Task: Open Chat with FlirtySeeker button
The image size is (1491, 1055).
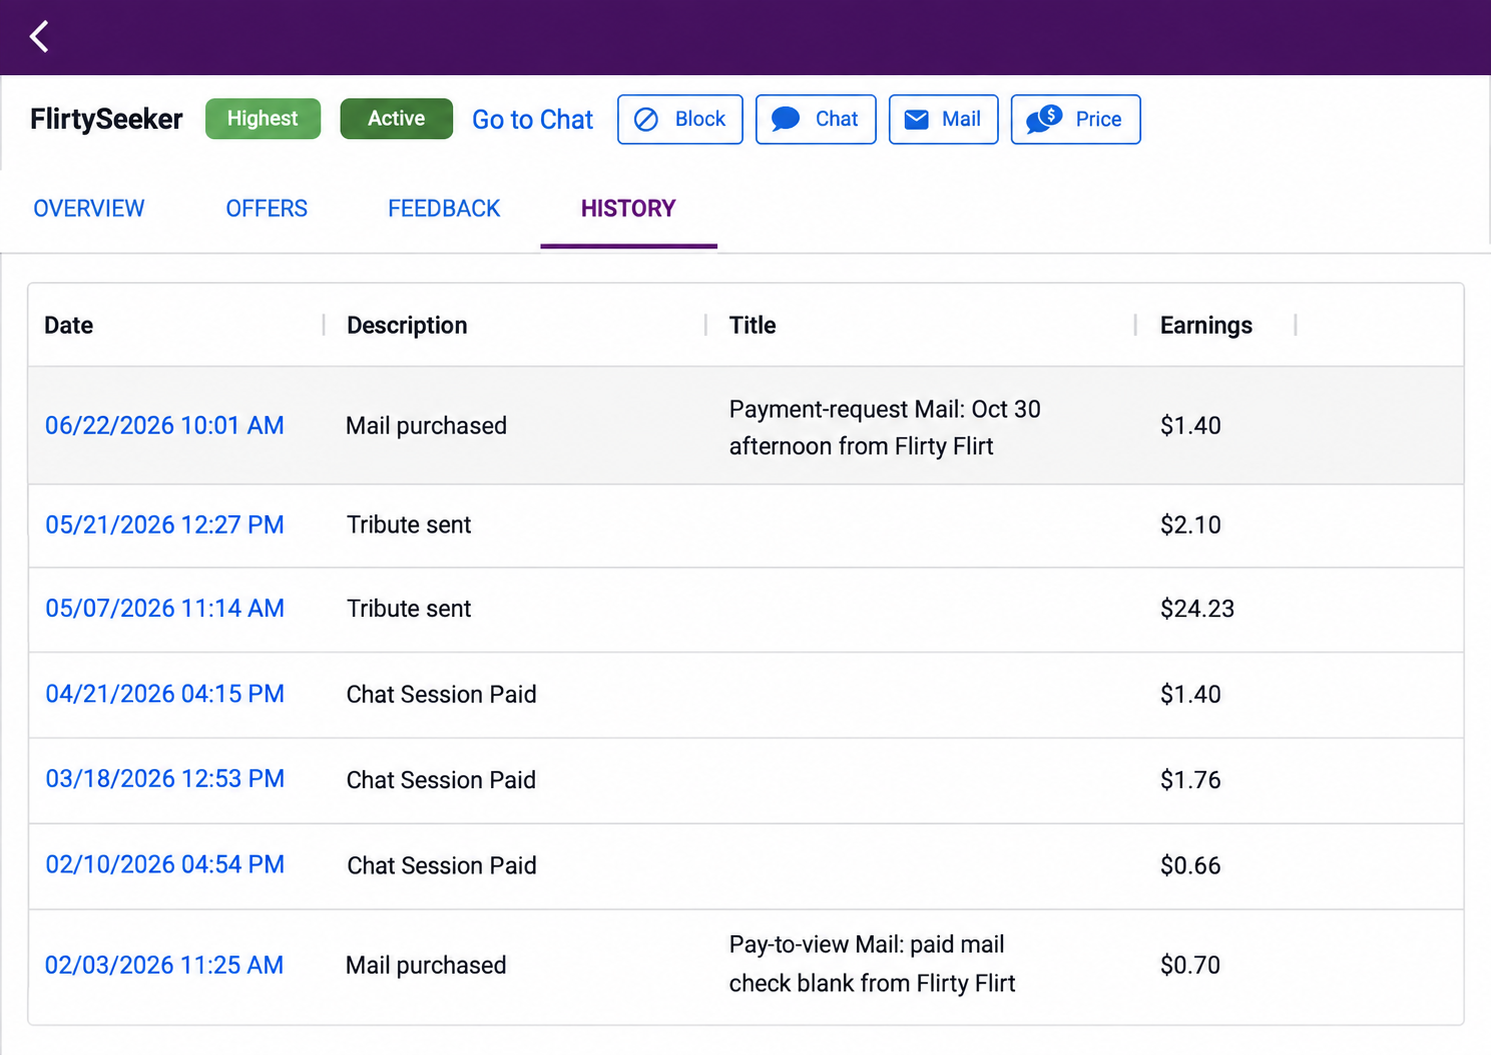Action: 816,119
